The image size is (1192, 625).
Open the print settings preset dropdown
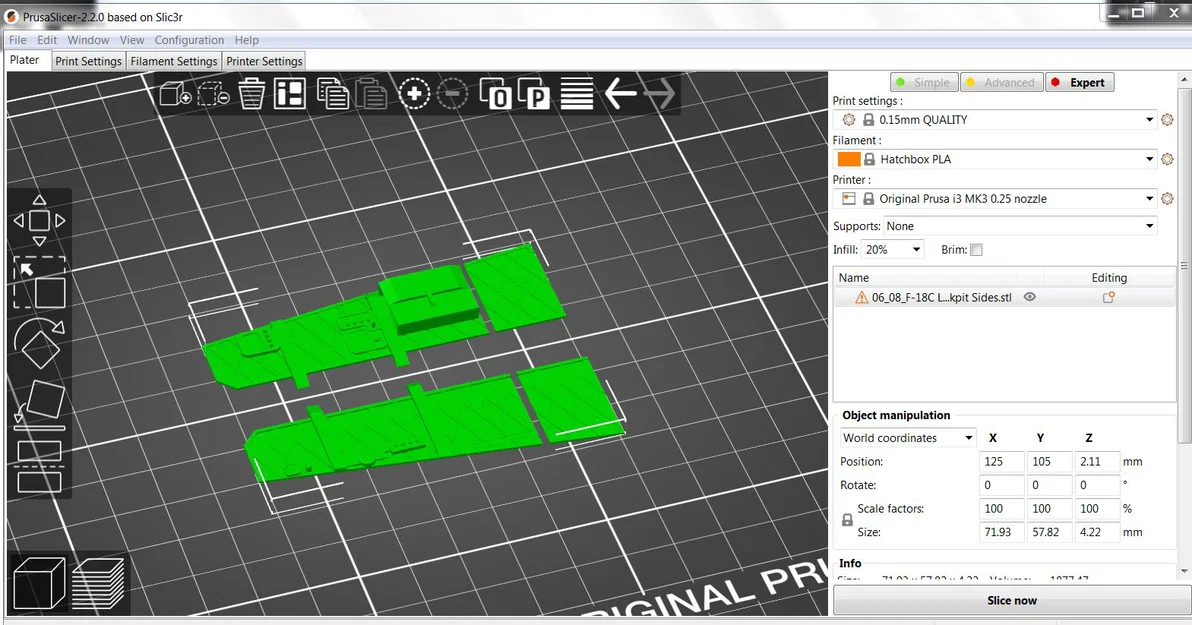pyautogui.click(x=996, y=119)
